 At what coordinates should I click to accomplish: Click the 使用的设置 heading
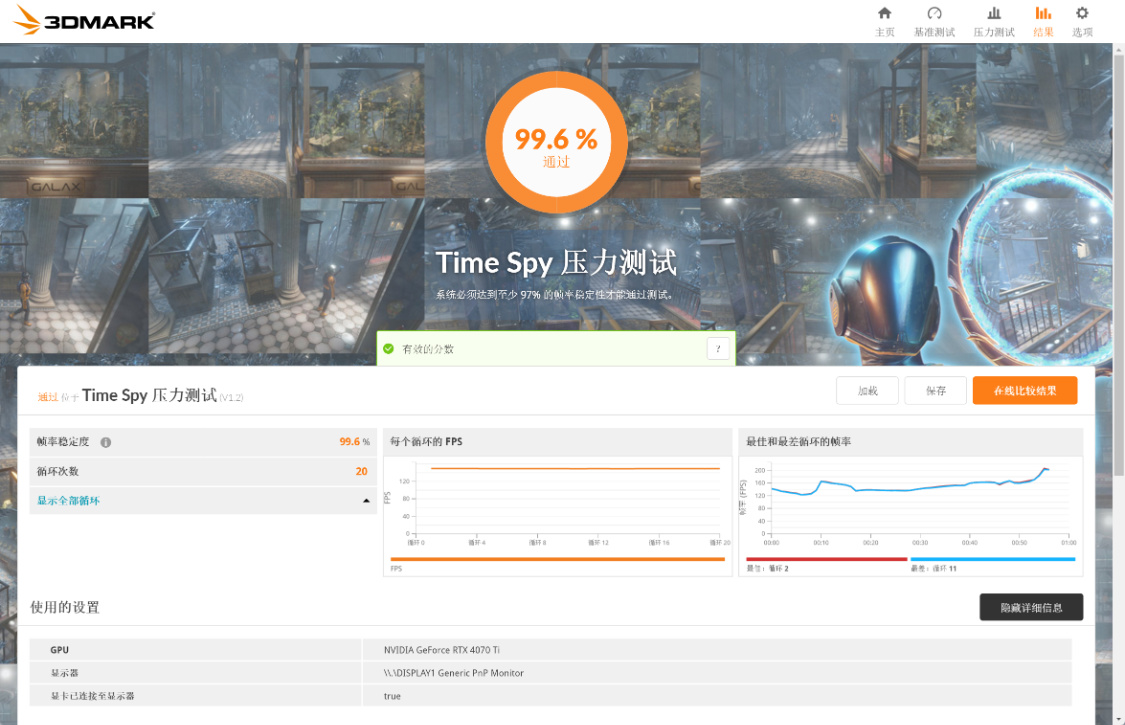[65, 607]
